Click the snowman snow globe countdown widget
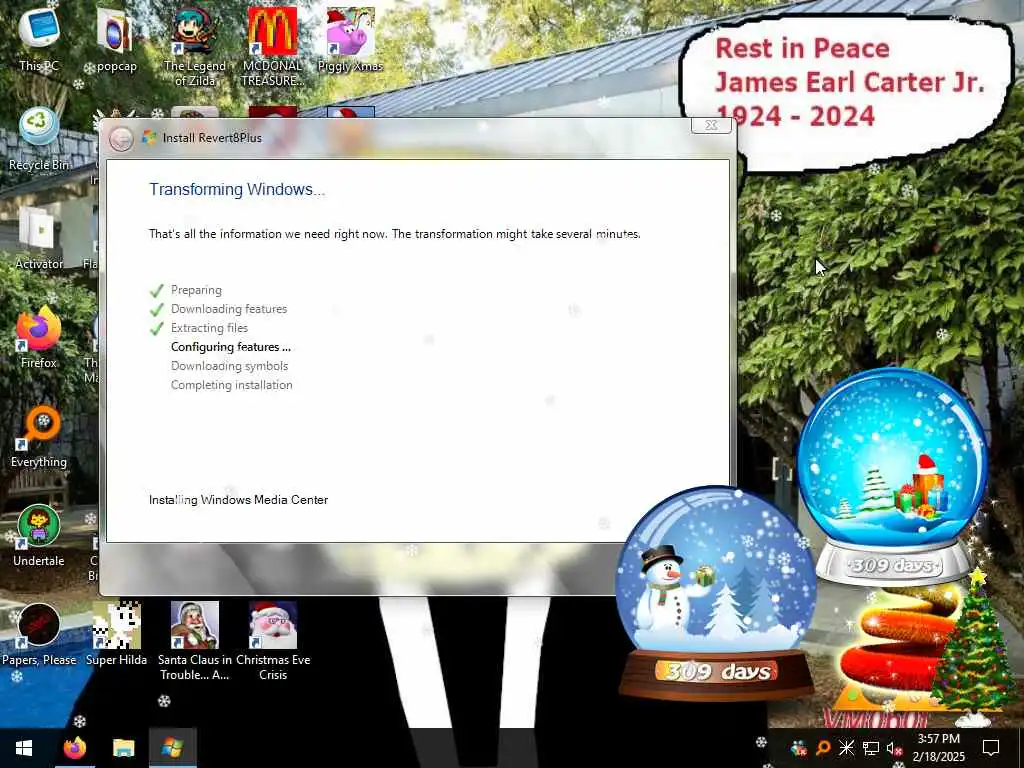Viewport: 1024px width, 768px height. (716, 591)
